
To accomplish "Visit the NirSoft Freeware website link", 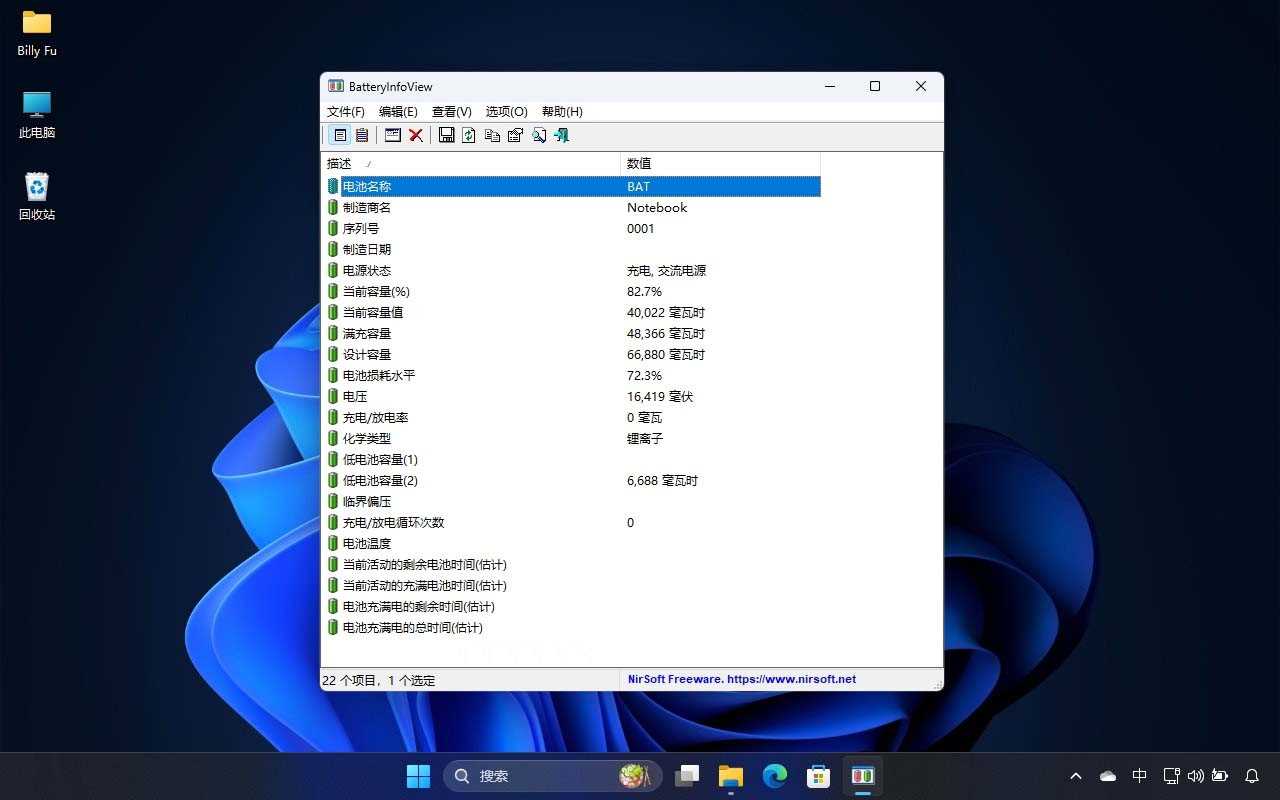I will click(x=741, y=679).
